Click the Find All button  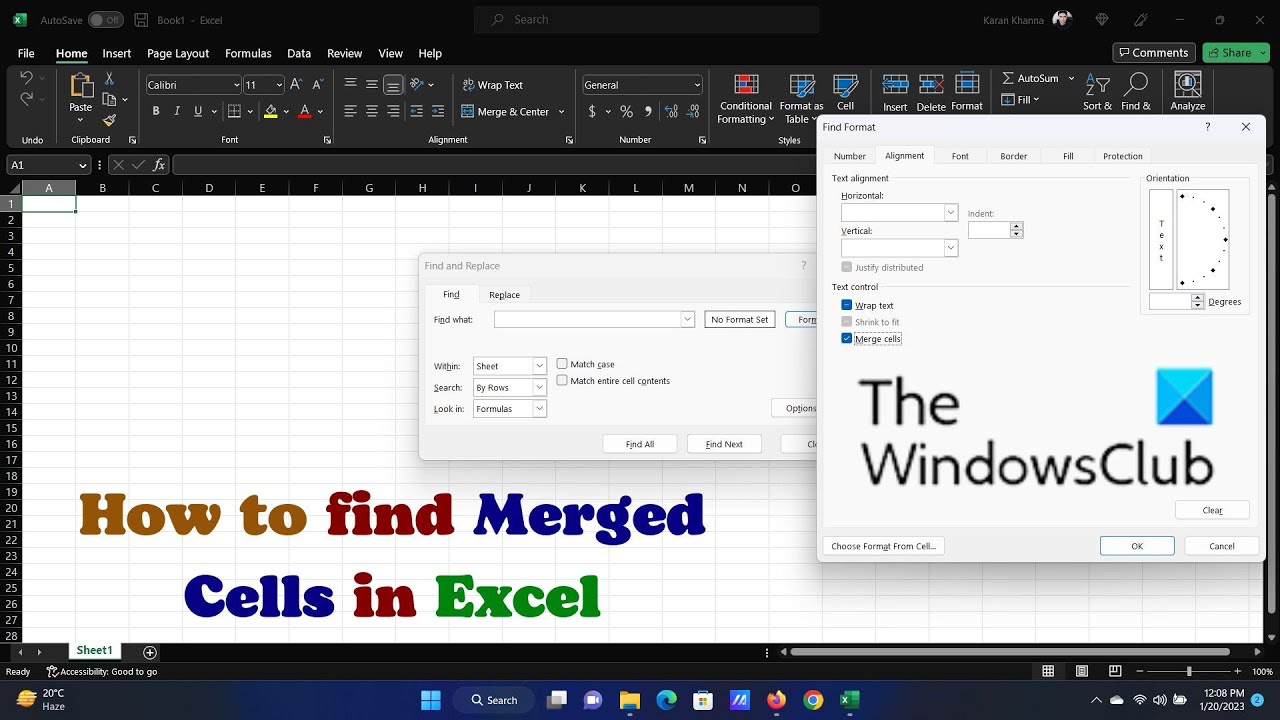pos(640,444)
